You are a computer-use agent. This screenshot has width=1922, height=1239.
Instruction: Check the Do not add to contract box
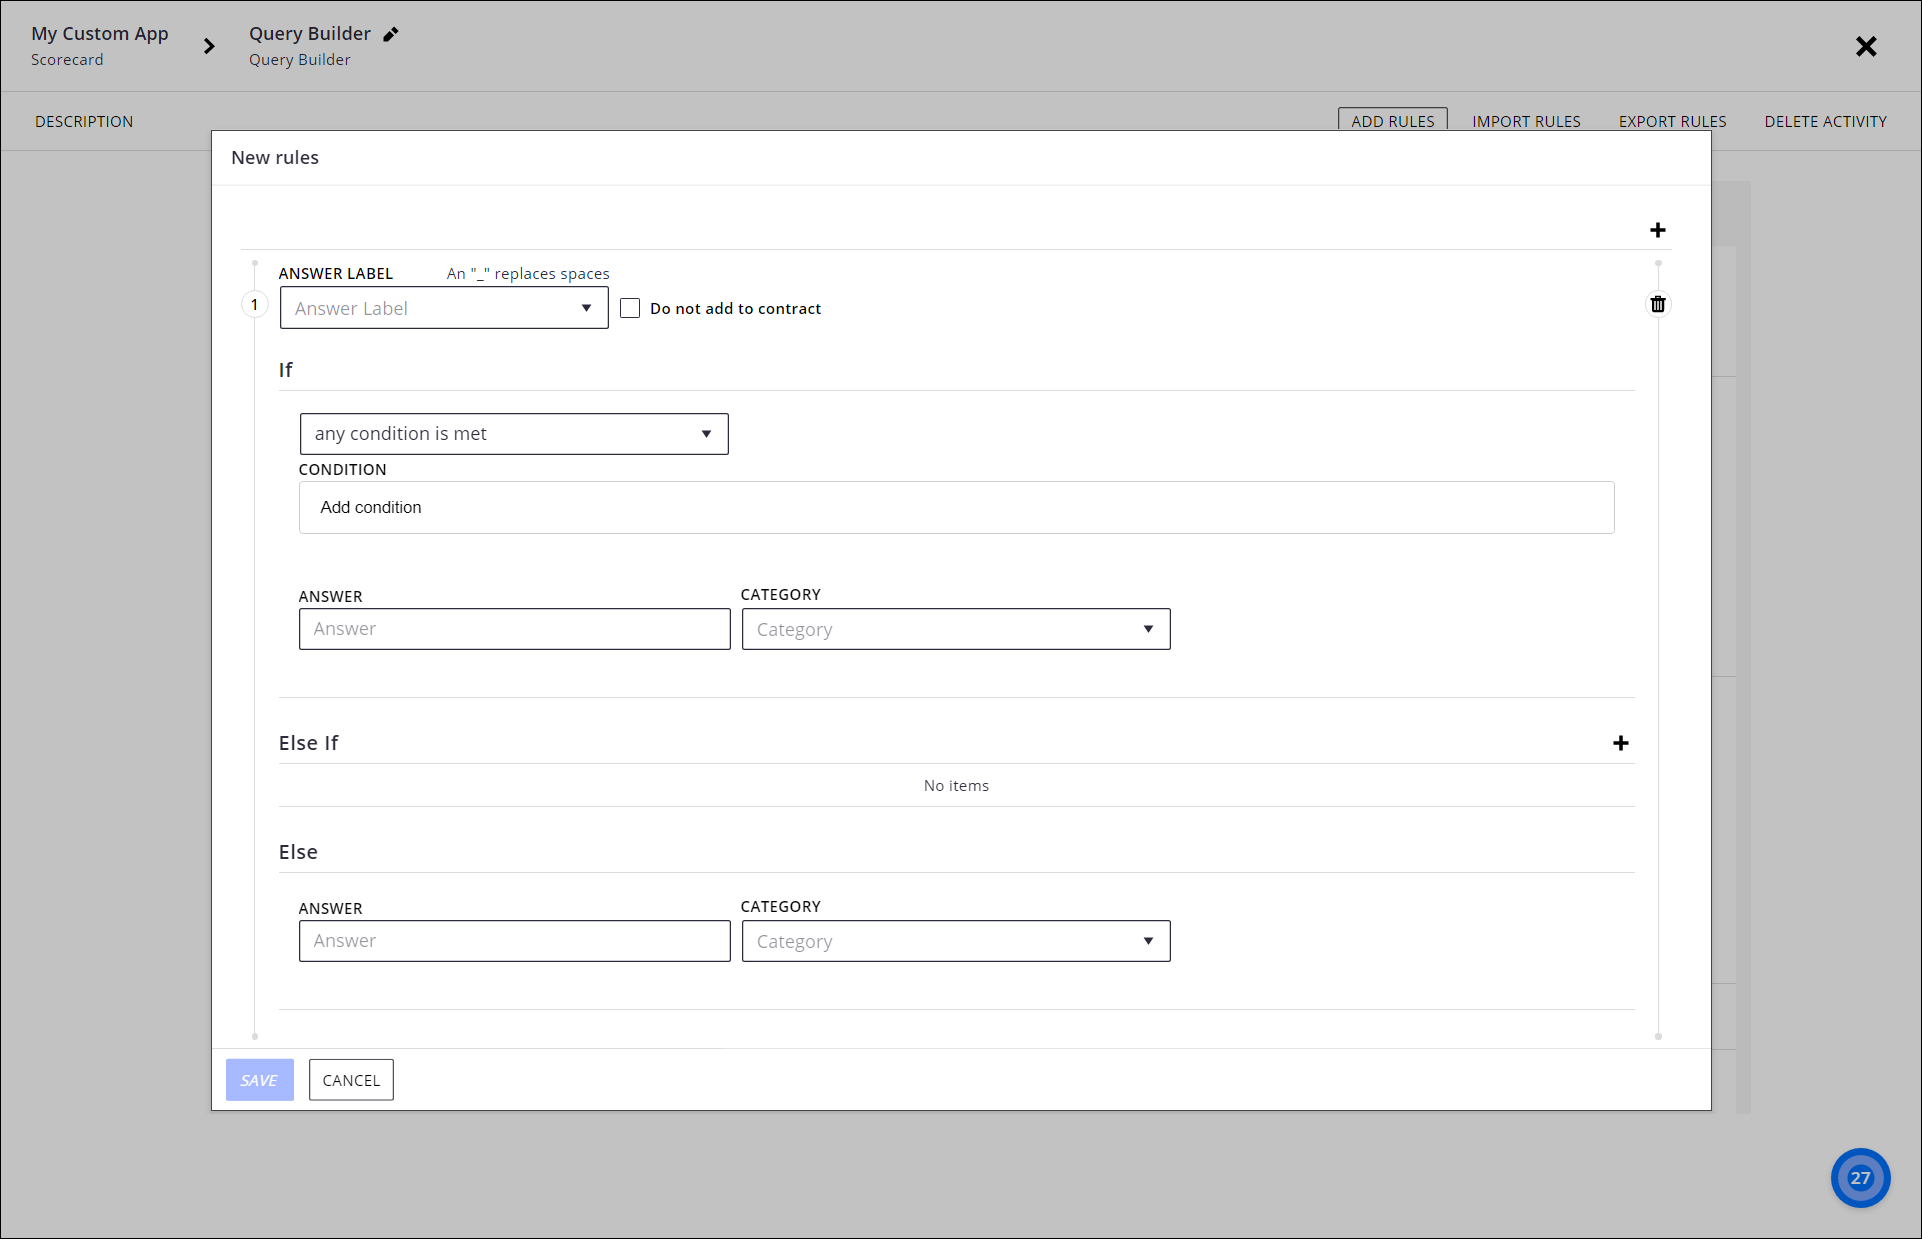pyautogui.click(x=630, y=308)
